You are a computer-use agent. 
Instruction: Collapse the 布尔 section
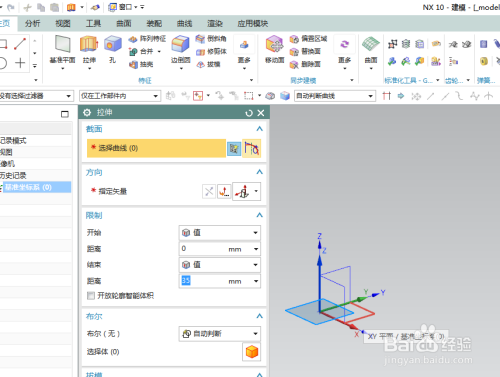259,316
